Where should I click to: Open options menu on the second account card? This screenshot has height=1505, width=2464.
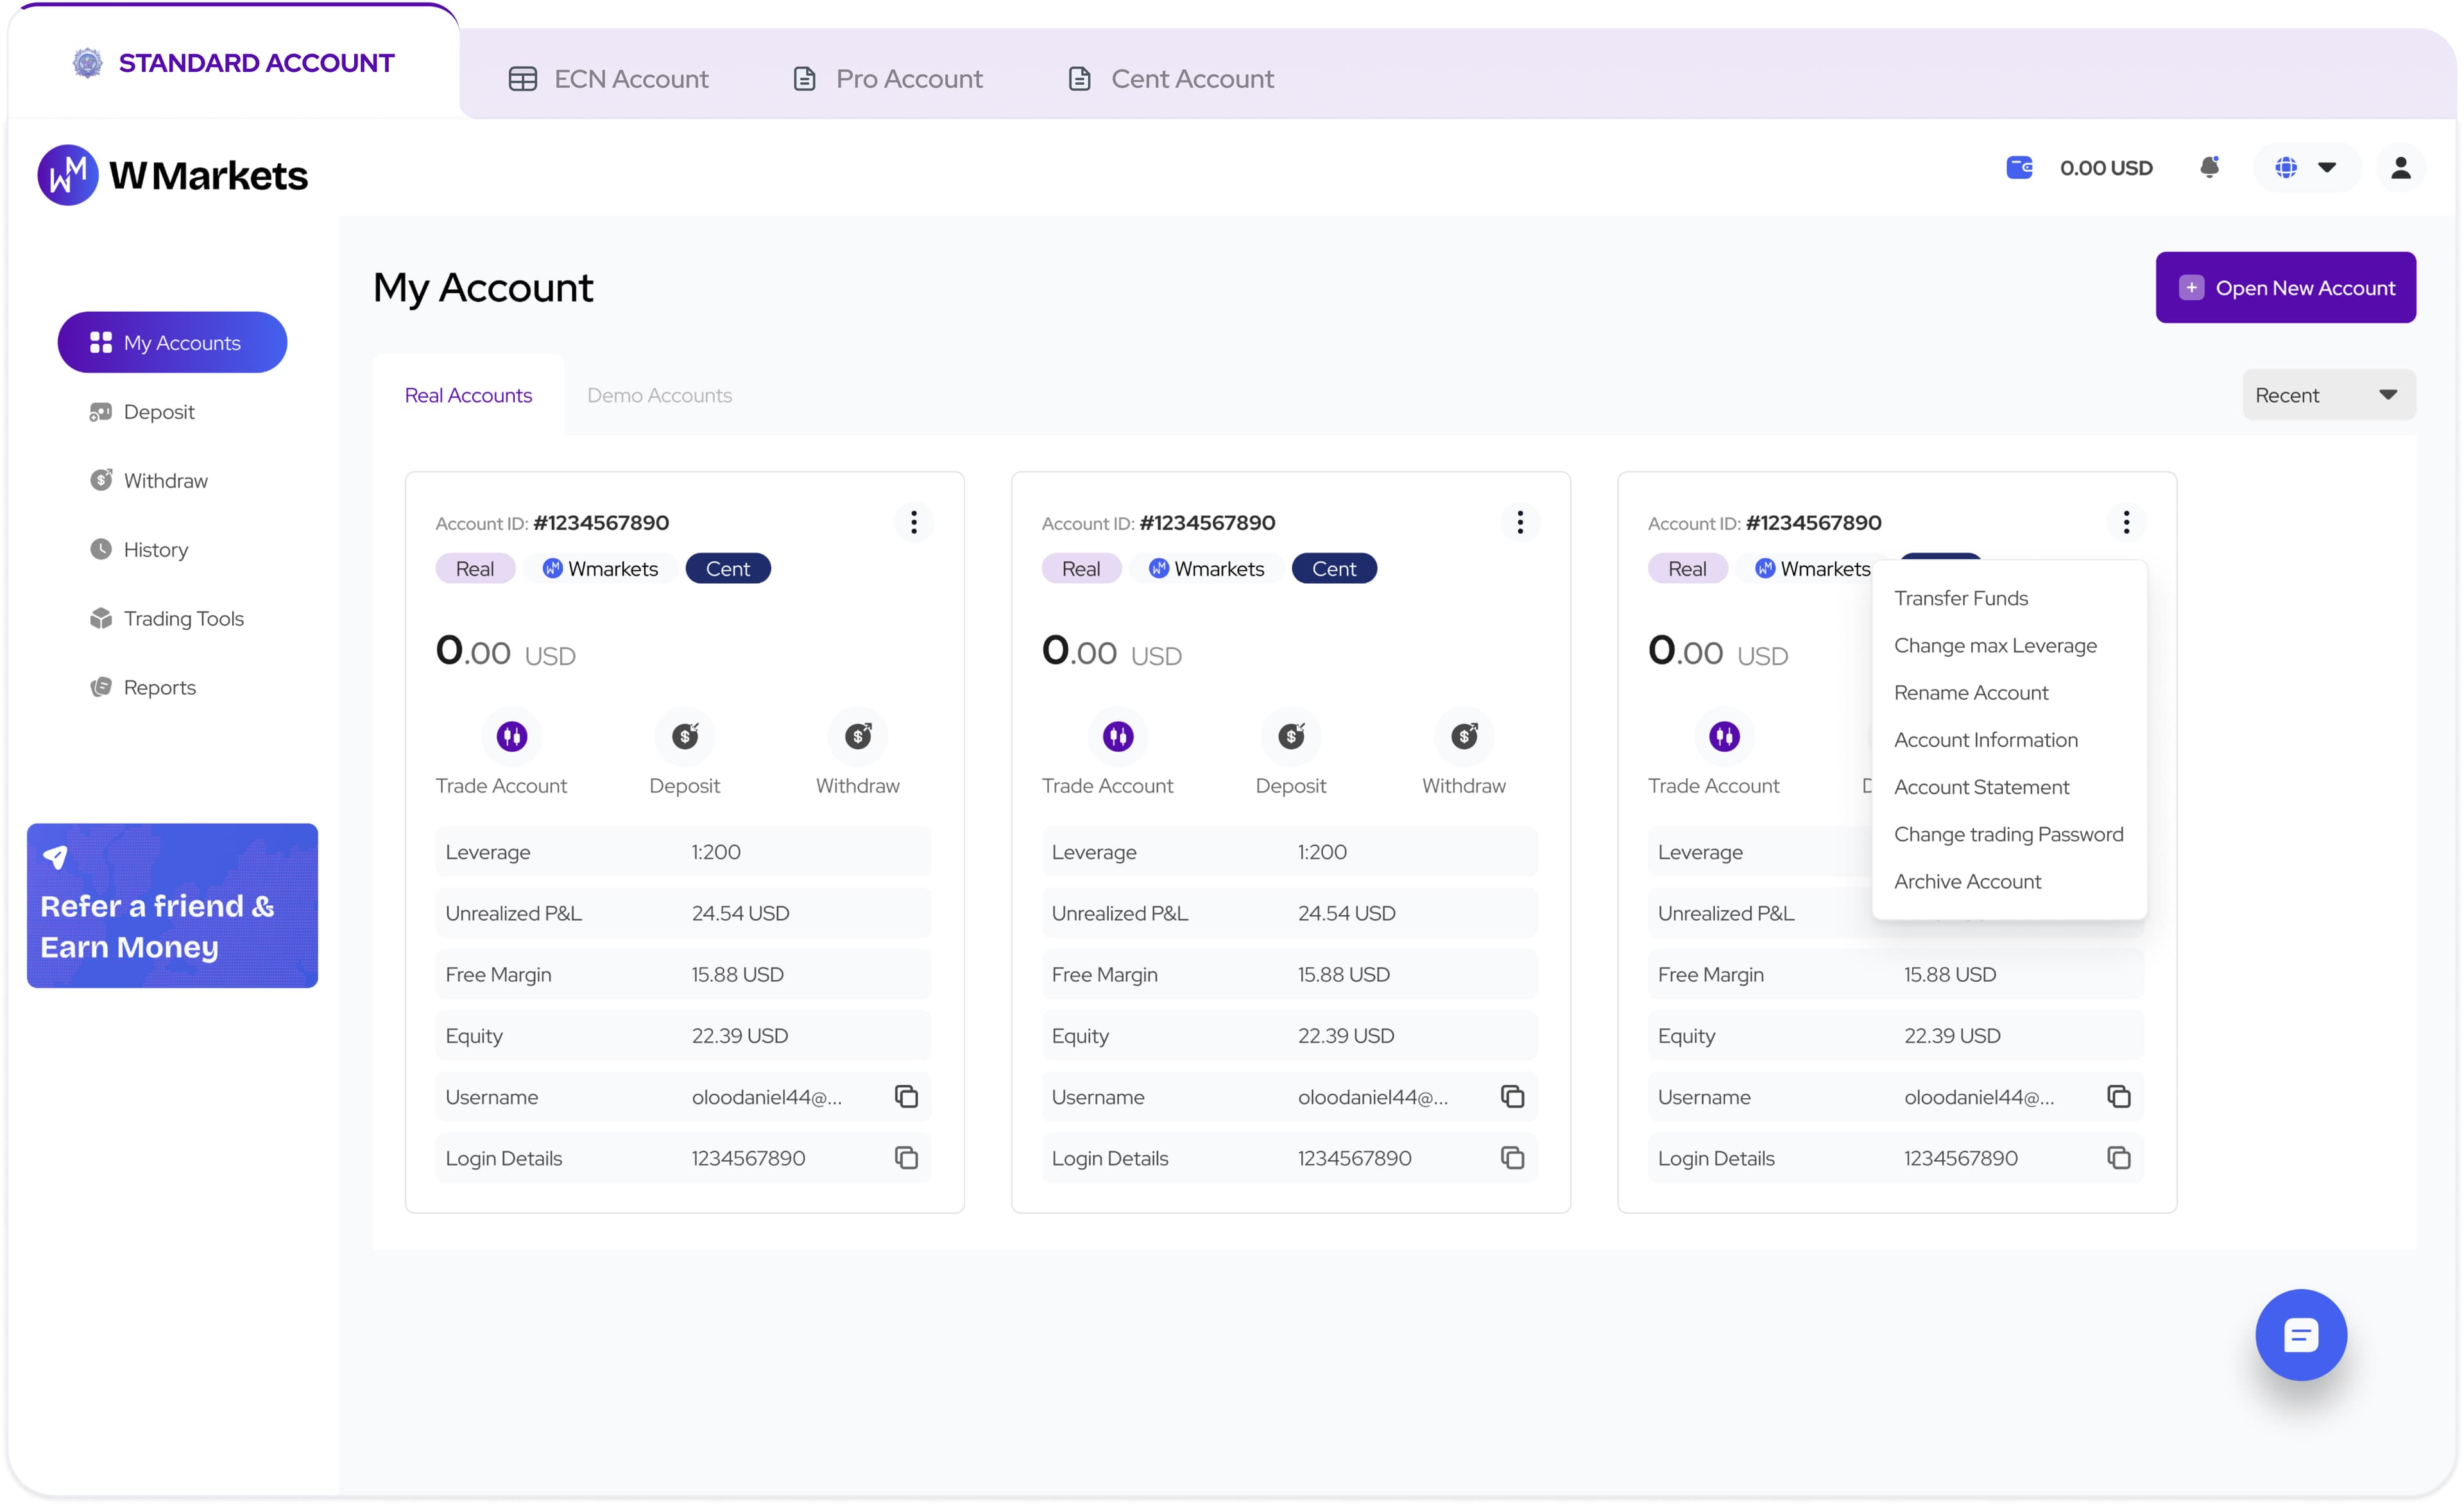[x=1519, y=521]
